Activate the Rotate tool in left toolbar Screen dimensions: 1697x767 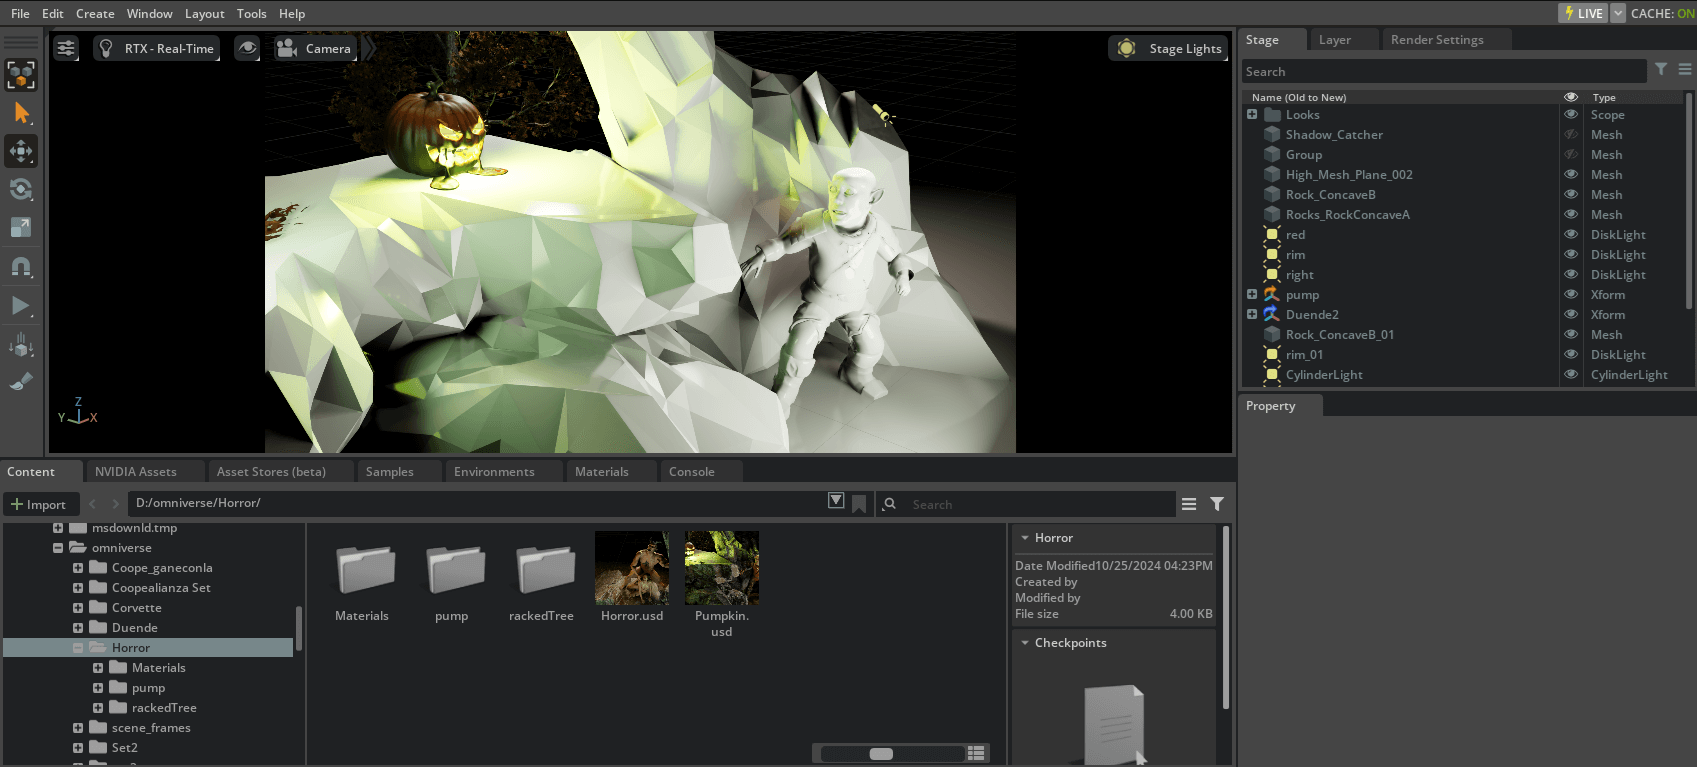[x=21, y=189]
